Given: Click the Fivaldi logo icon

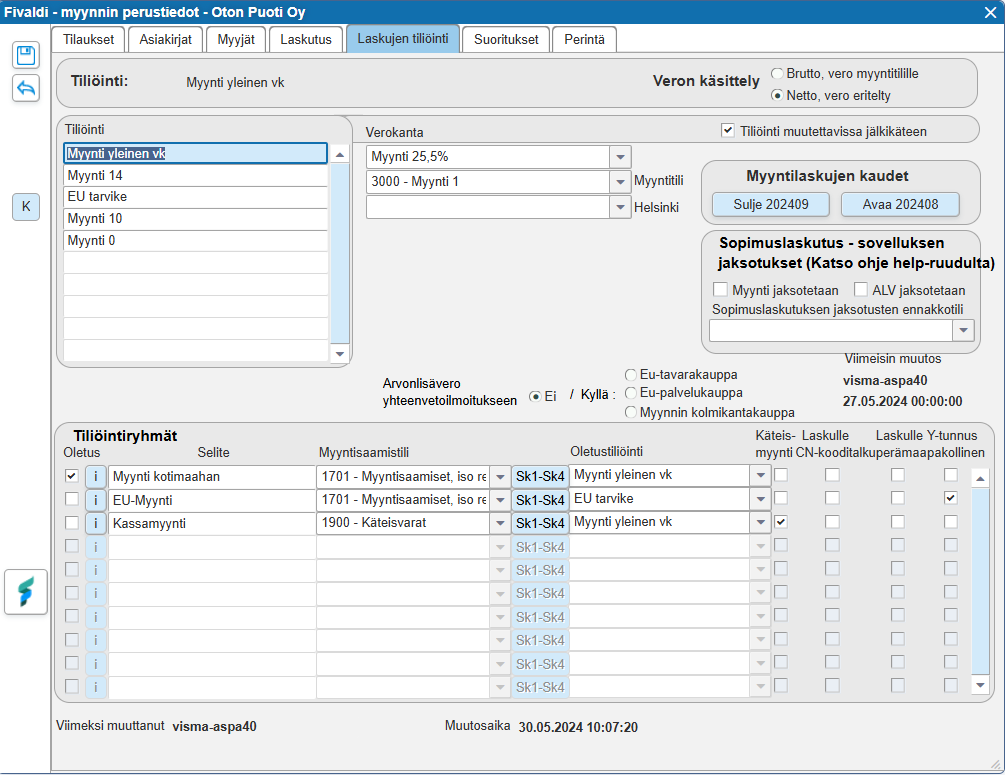Looking at the screenshot, I should (x=26, y=592).
